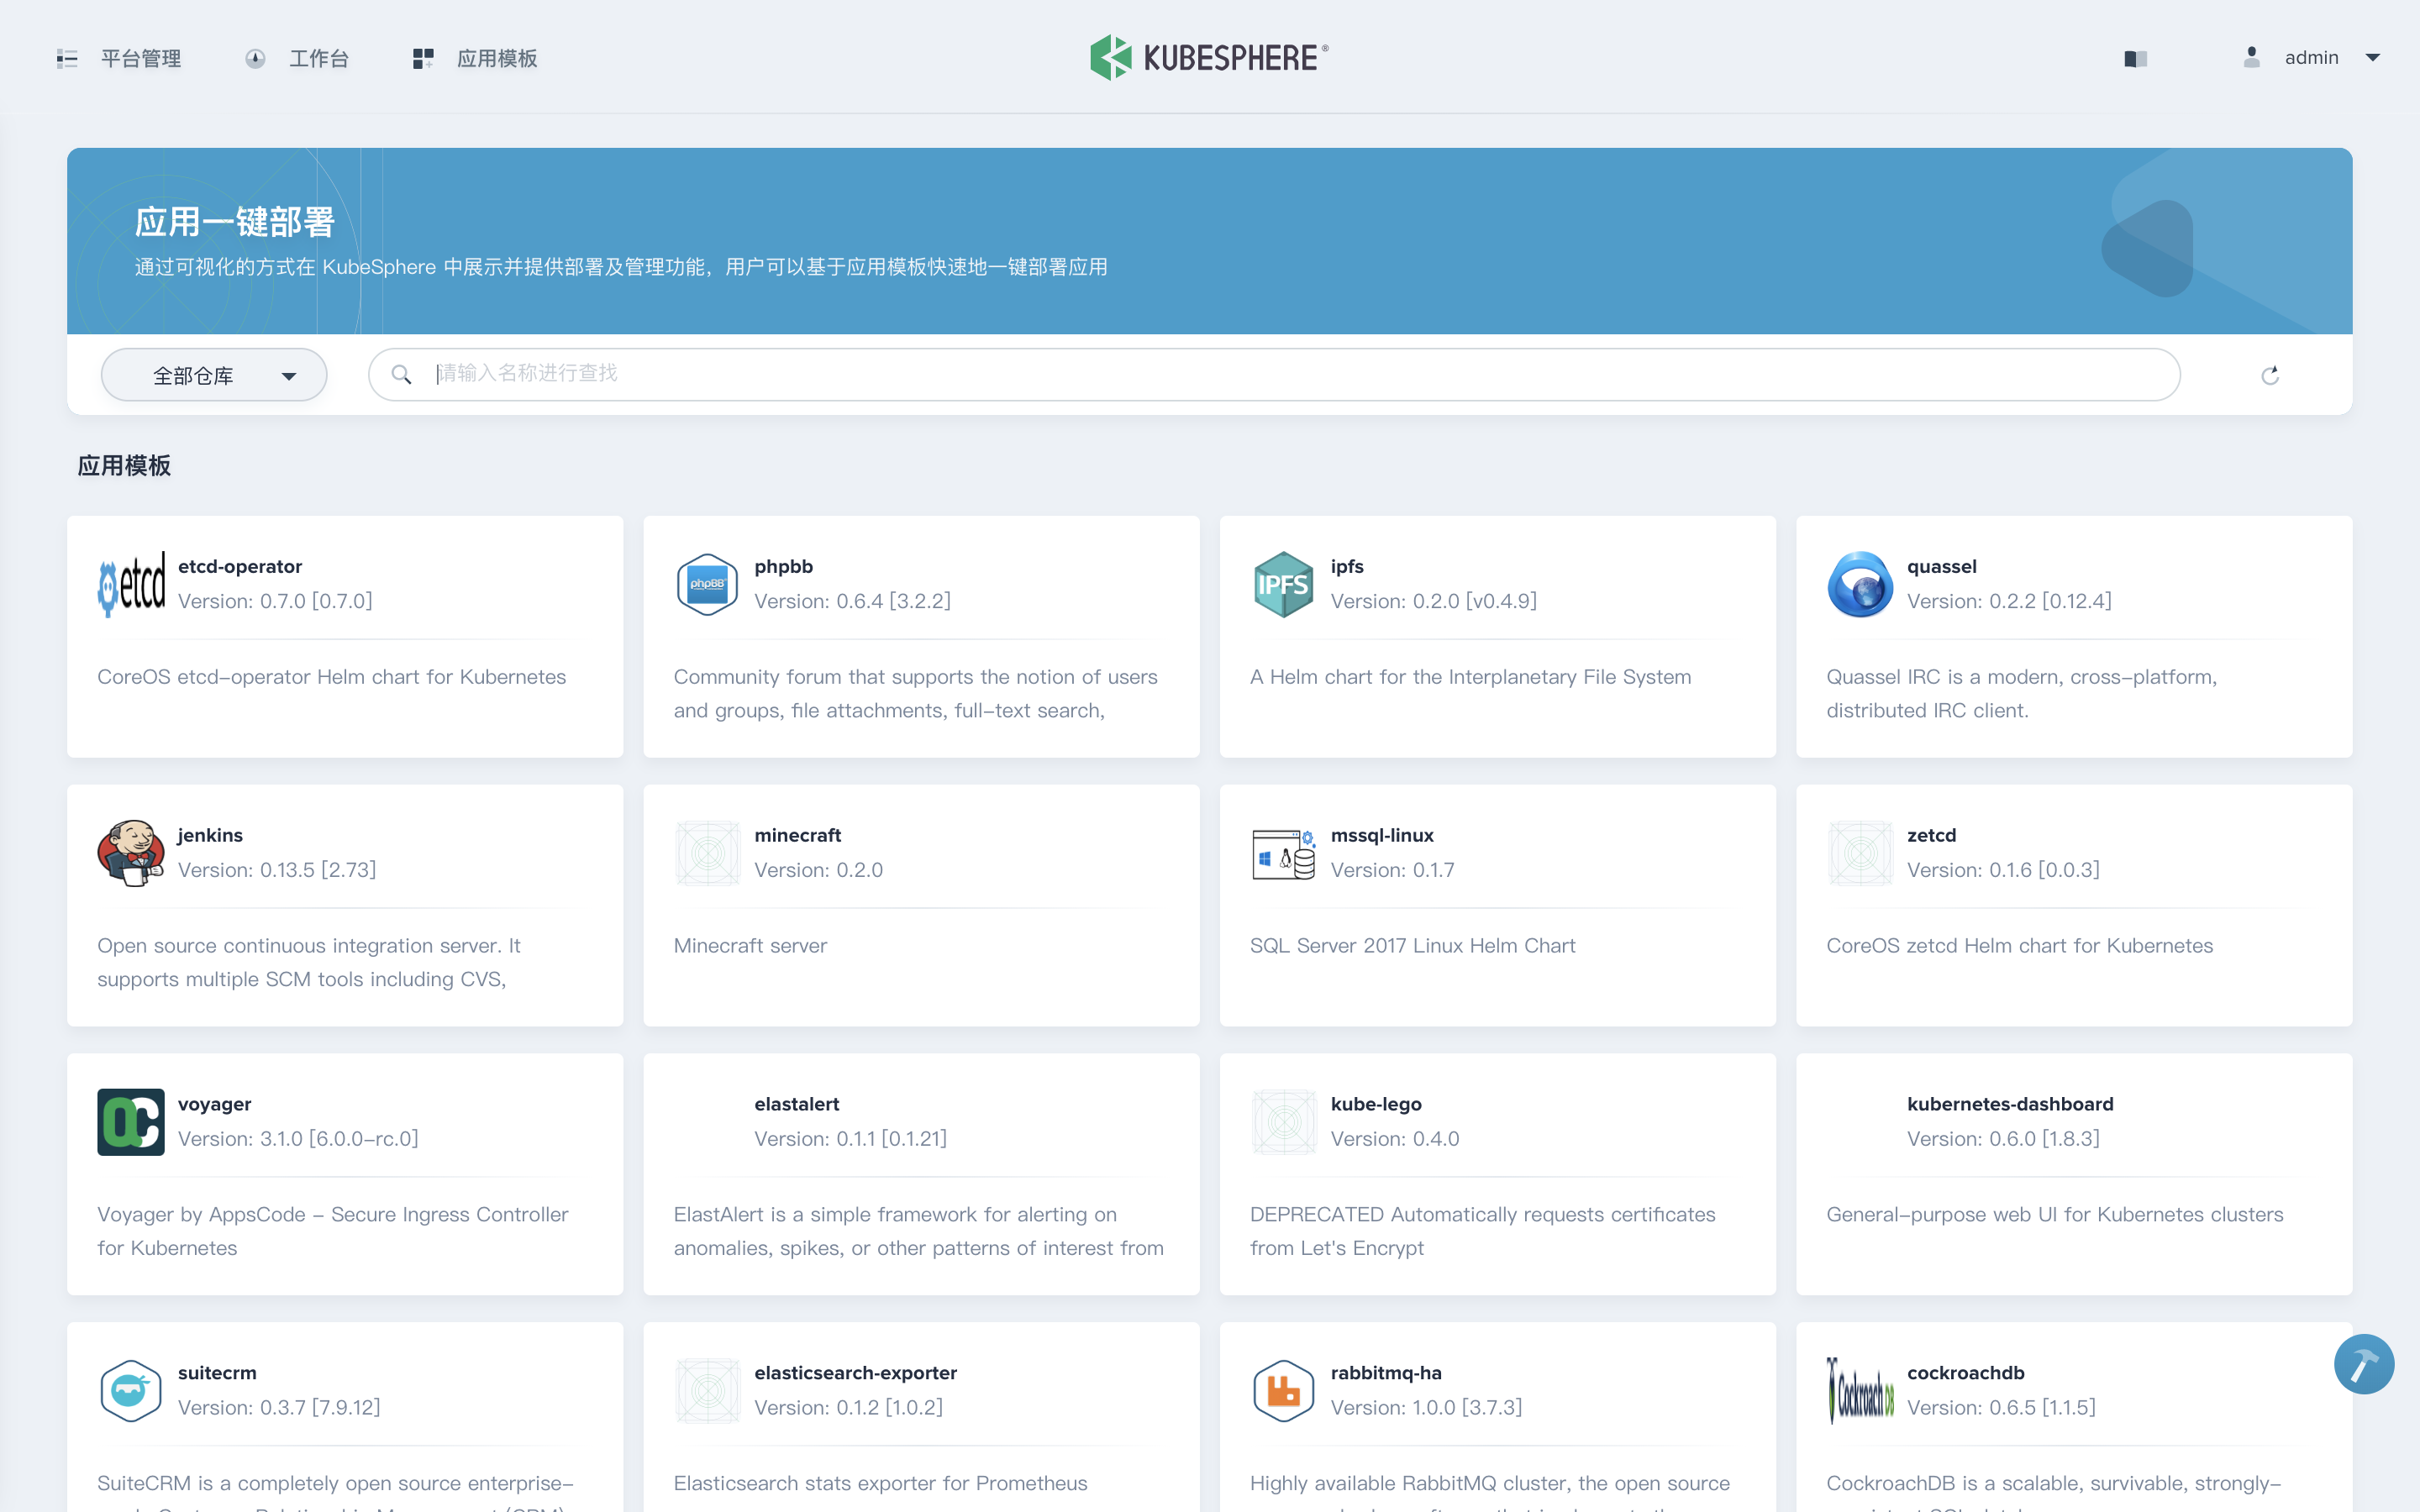Open the mssql-linux app title

pyautogui.click(x=1382, y=835)
